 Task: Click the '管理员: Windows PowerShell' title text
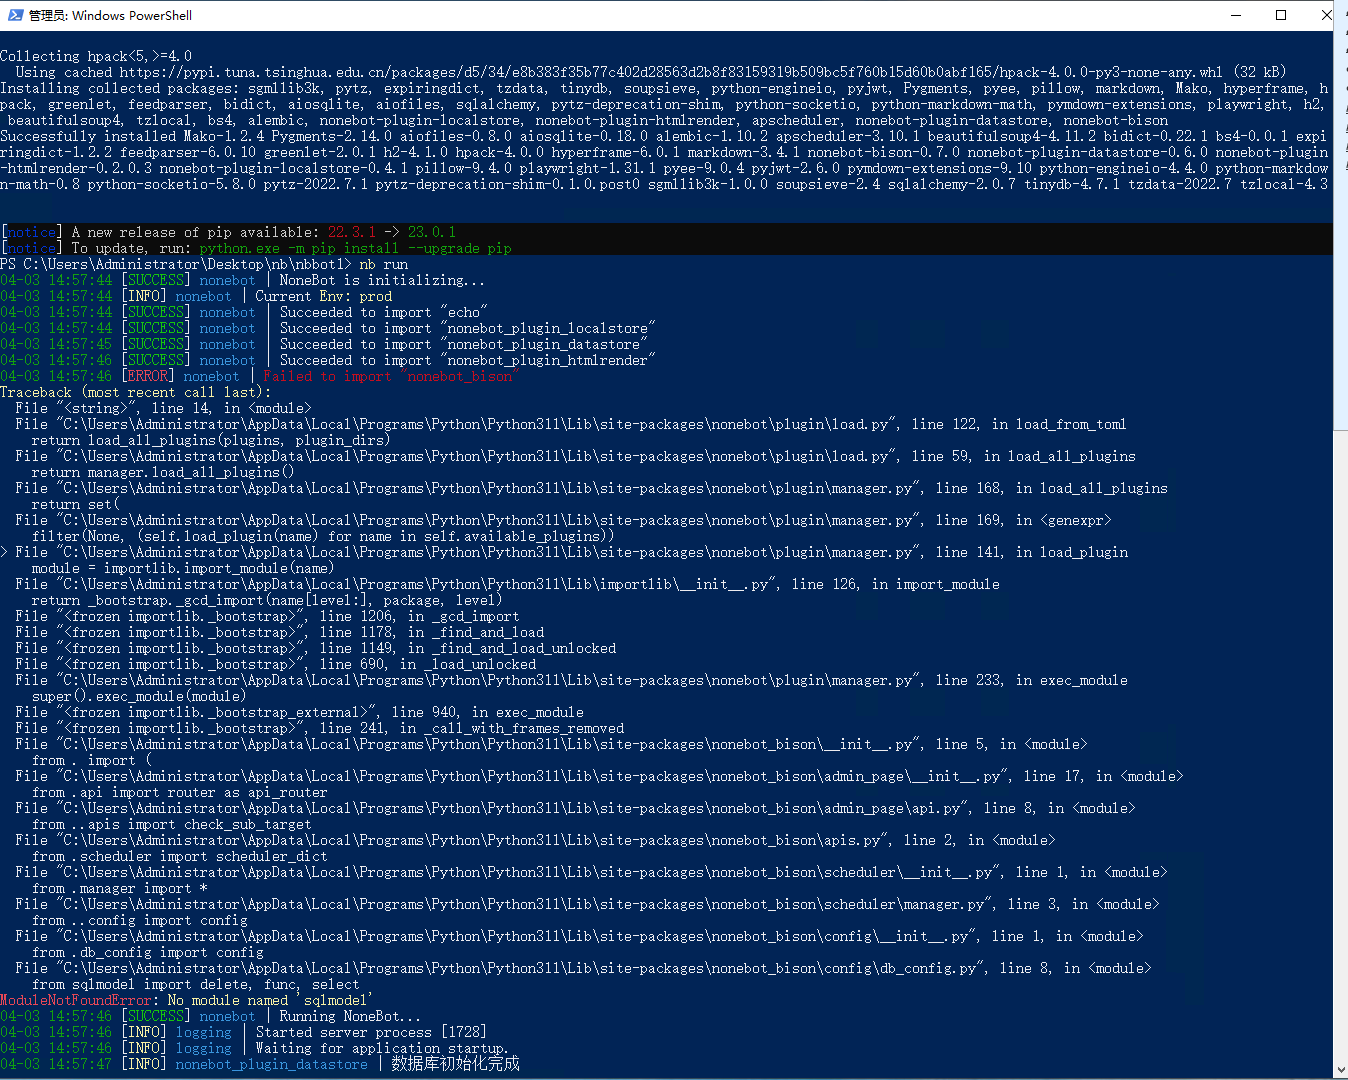click(110, 15)
